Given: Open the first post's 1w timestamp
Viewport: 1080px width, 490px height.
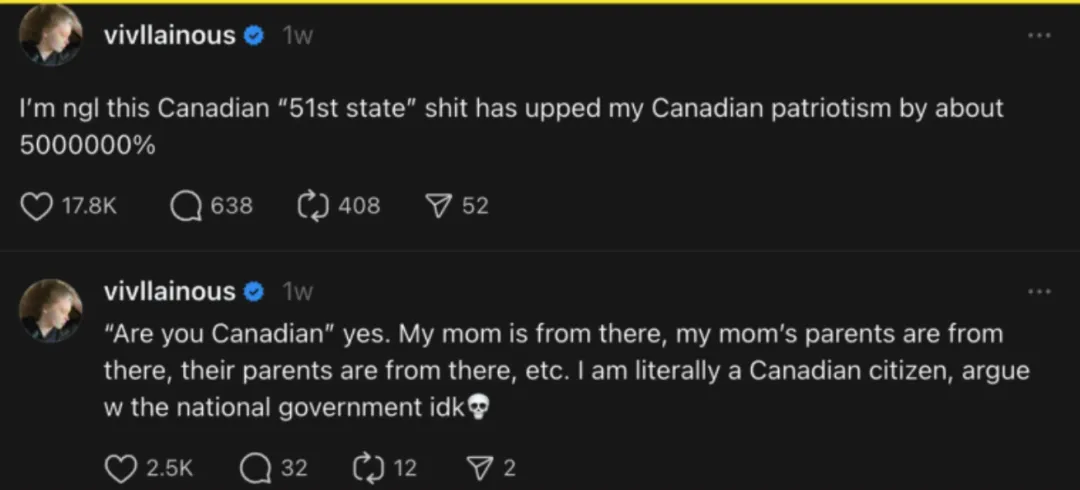Looking at the screenshot, I should tap(298, 35).
